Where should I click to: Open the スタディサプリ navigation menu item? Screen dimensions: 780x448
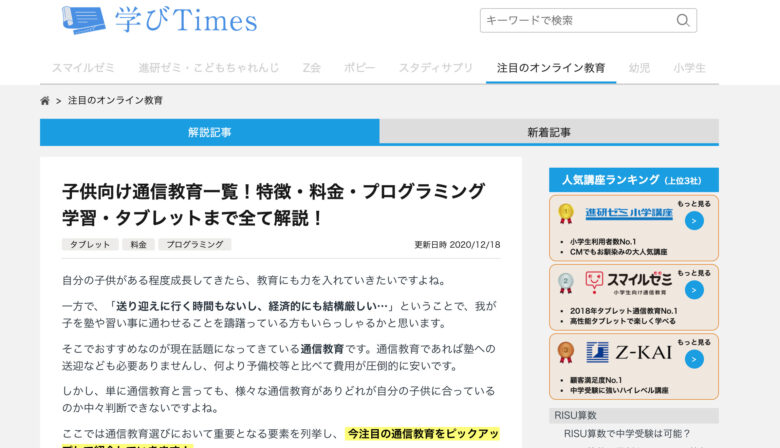pyautogui.click(x=435, y=68)
